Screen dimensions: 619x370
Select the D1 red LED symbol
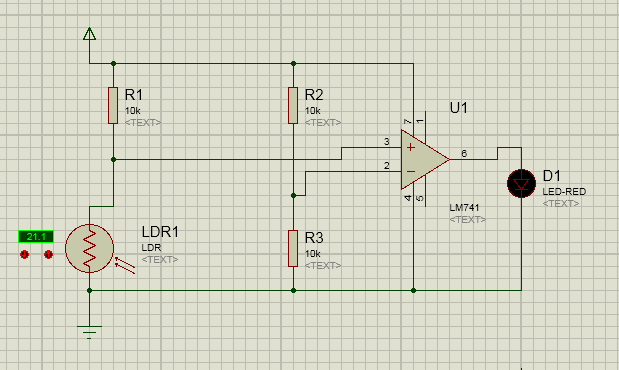pyautogui.click(x=521, y=183)
